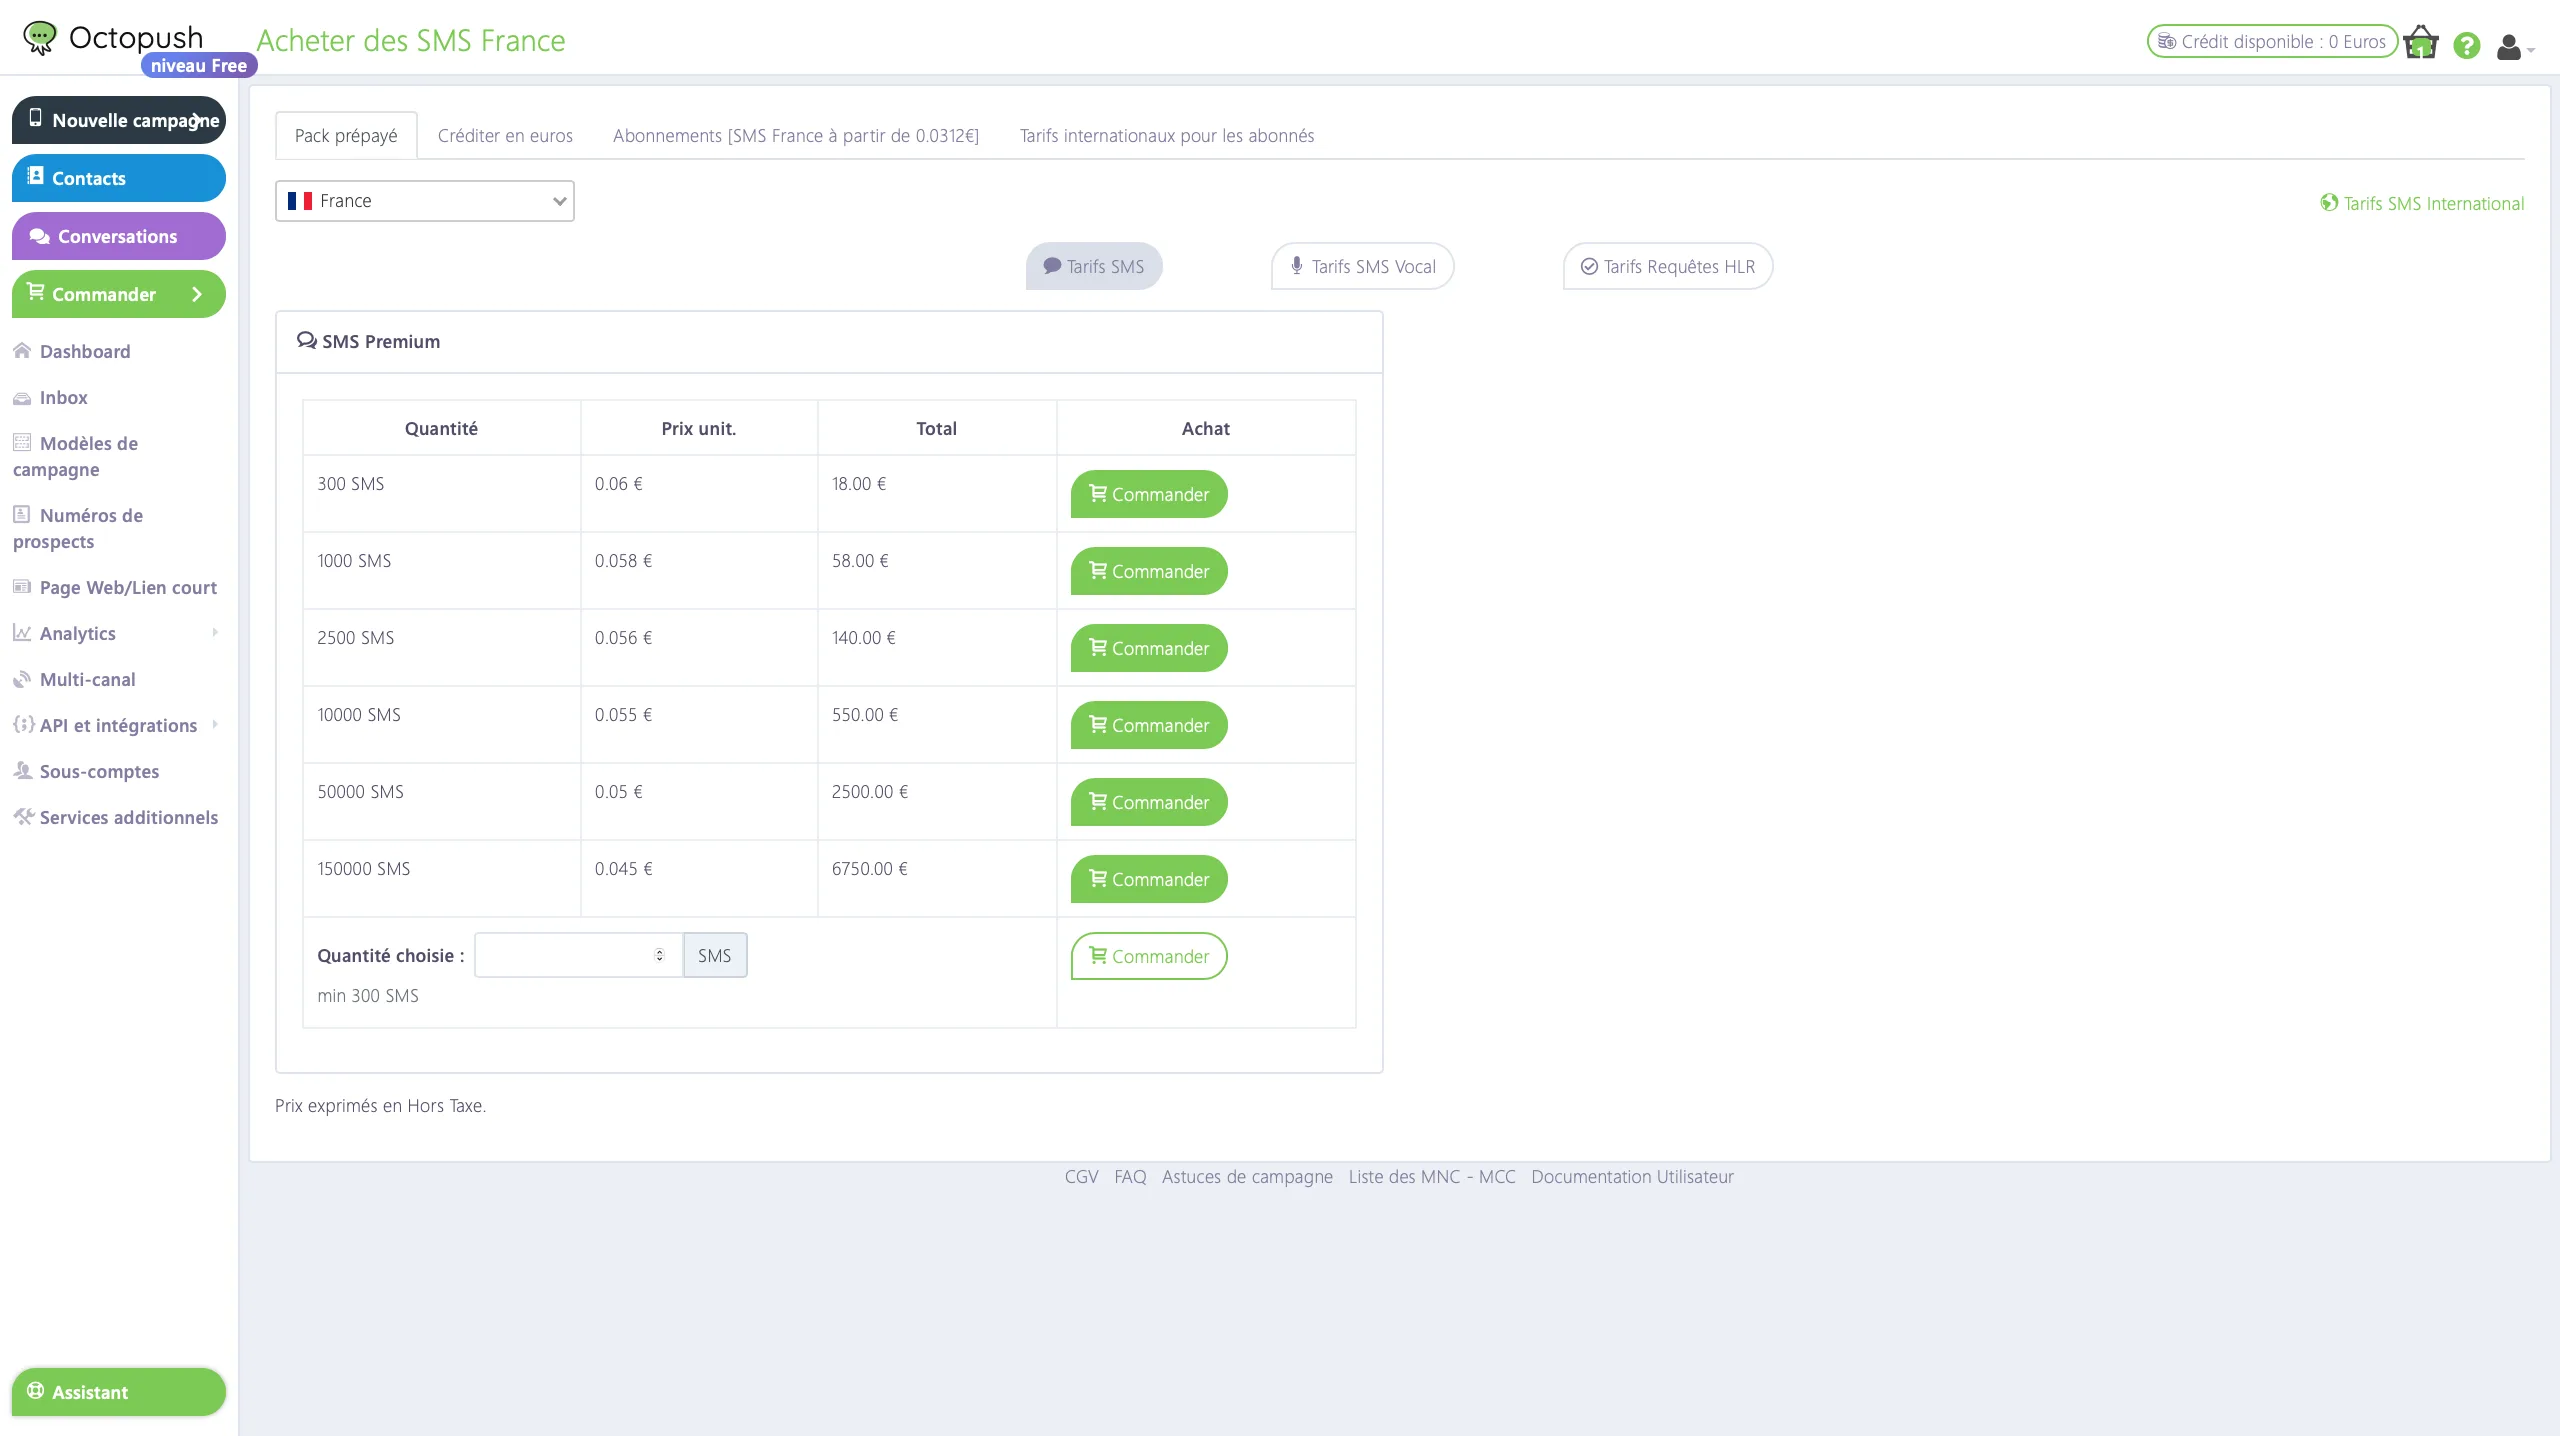Click the SMS Premium chat icon
This screenshot has height=1436, width=2560.
306,341
